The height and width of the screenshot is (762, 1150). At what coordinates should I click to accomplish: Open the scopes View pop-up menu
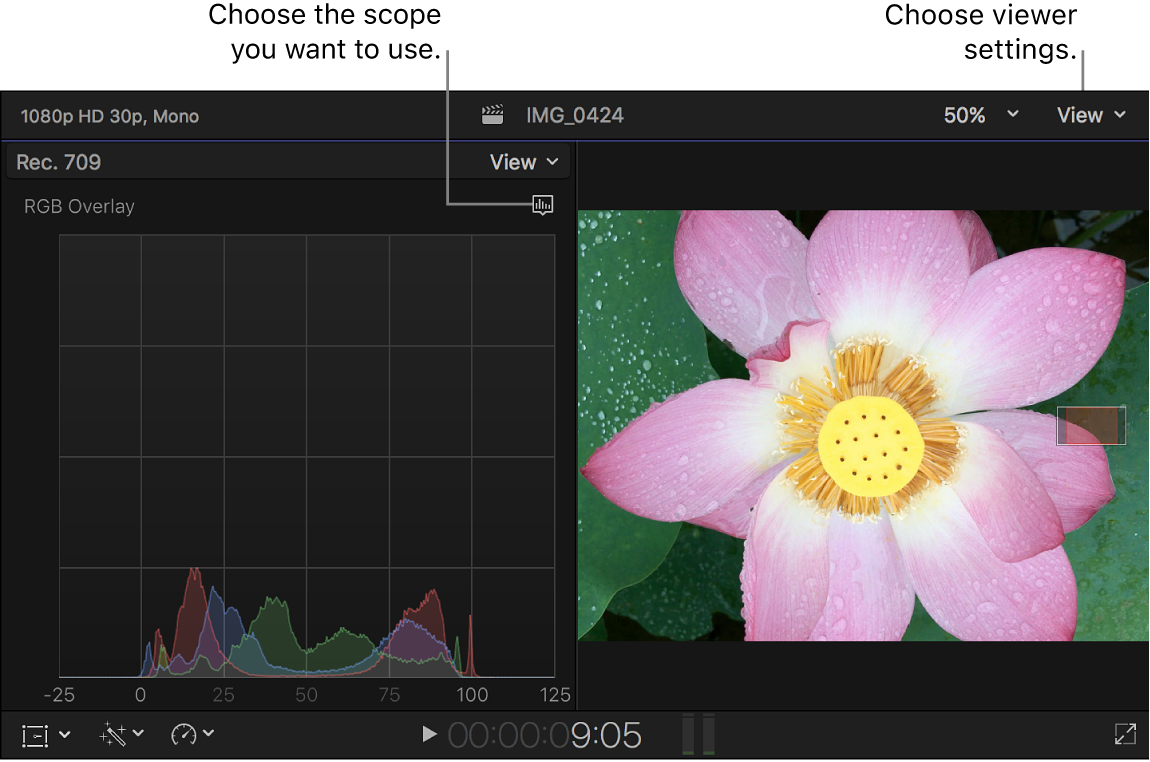521,161
